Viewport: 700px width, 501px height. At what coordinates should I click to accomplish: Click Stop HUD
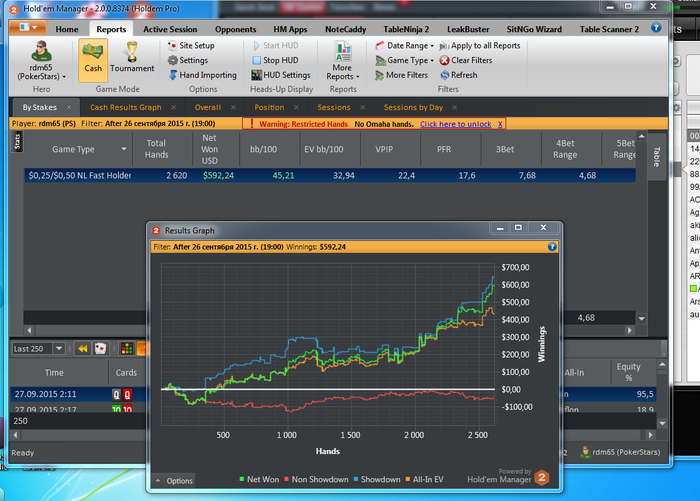point(275,60)
